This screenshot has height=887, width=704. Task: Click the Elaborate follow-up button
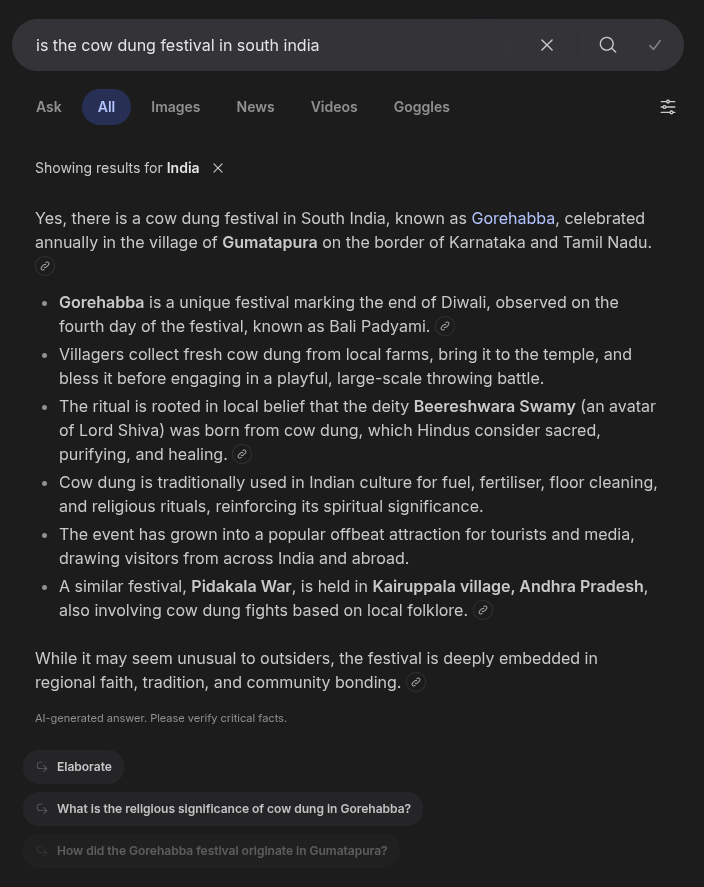point(74,767)
